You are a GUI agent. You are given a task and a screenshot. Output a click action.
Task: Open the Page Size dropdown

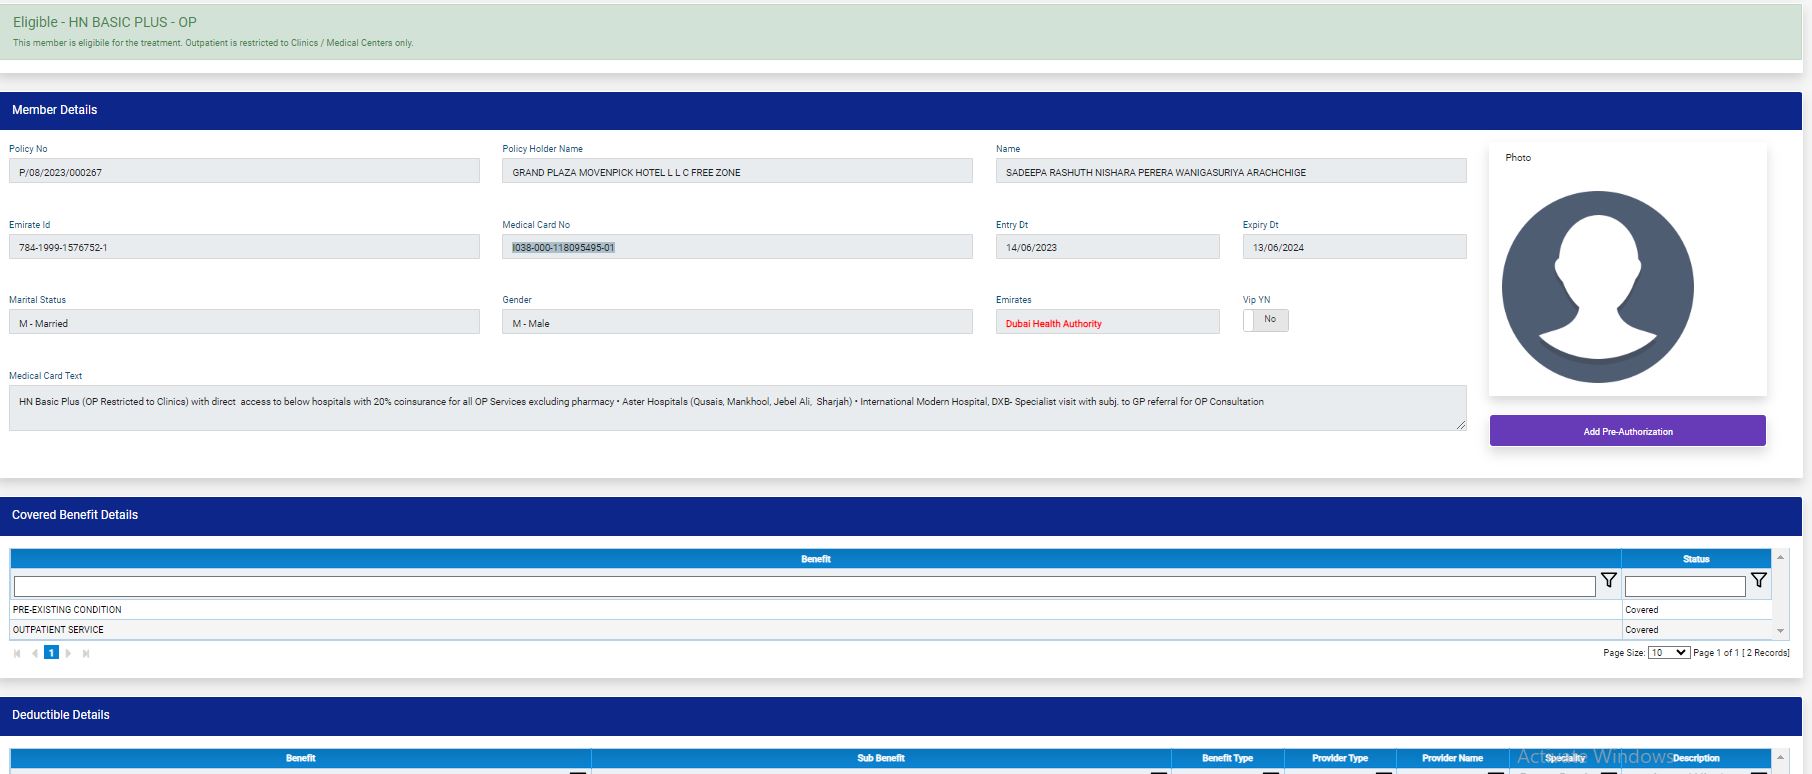point(1668,653)
